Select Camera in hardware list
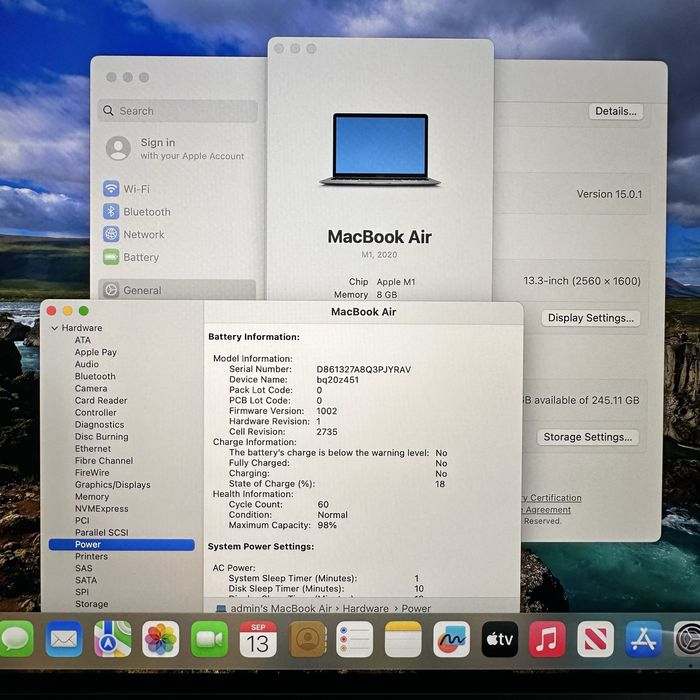Screen dimensions: 700x700 (91, 388)
